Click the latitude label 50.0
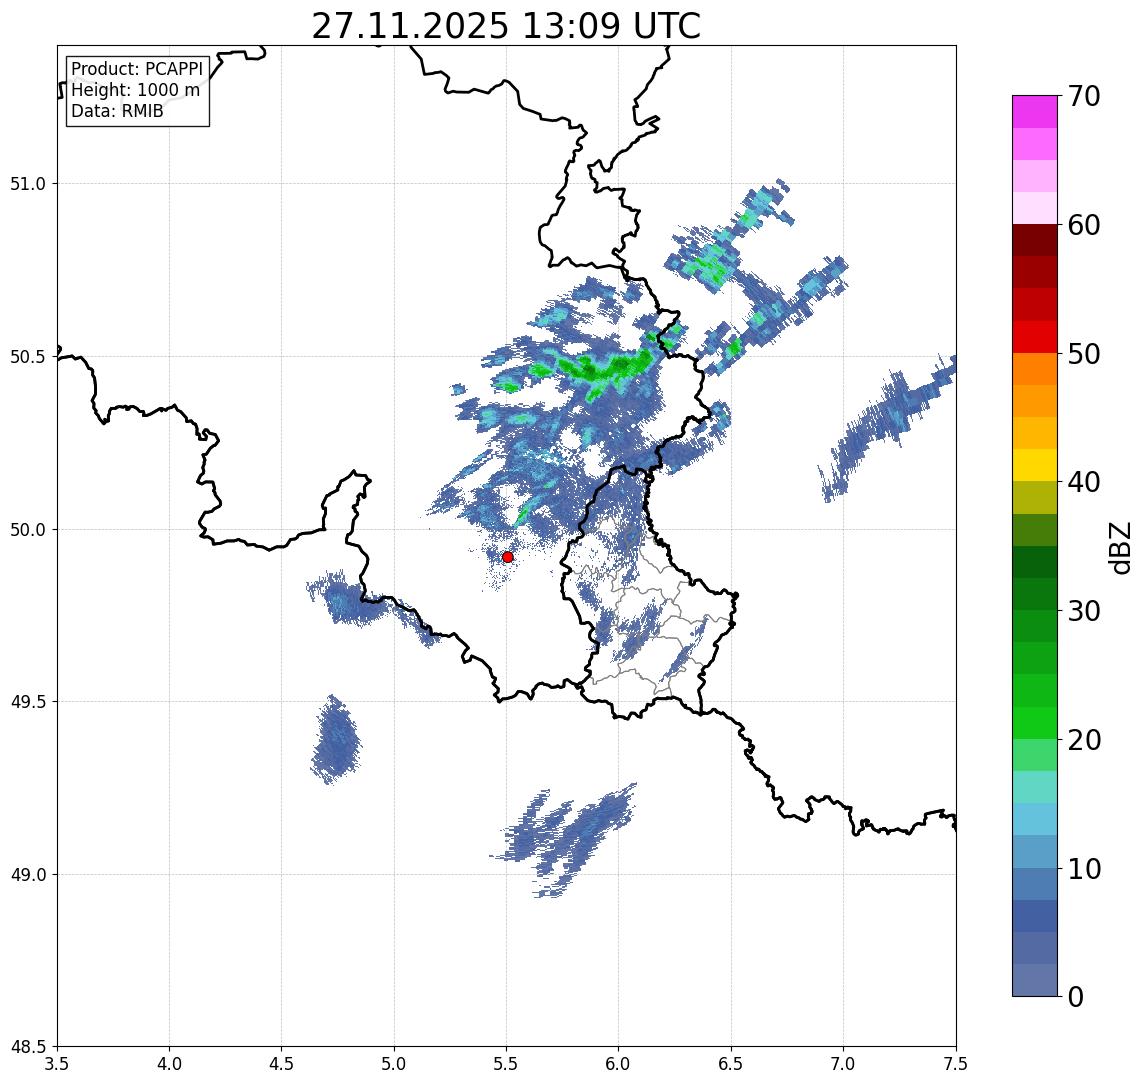 click(27, 530)
